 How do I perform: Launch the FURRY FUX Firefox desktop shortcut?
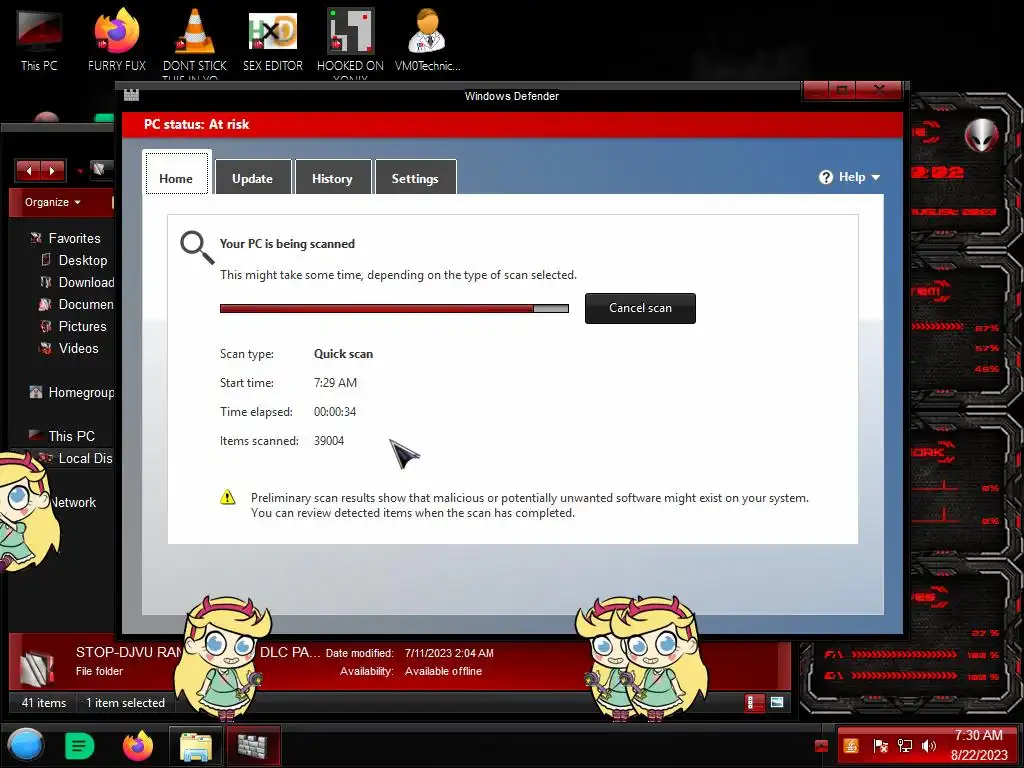click(x=117, y=40)
